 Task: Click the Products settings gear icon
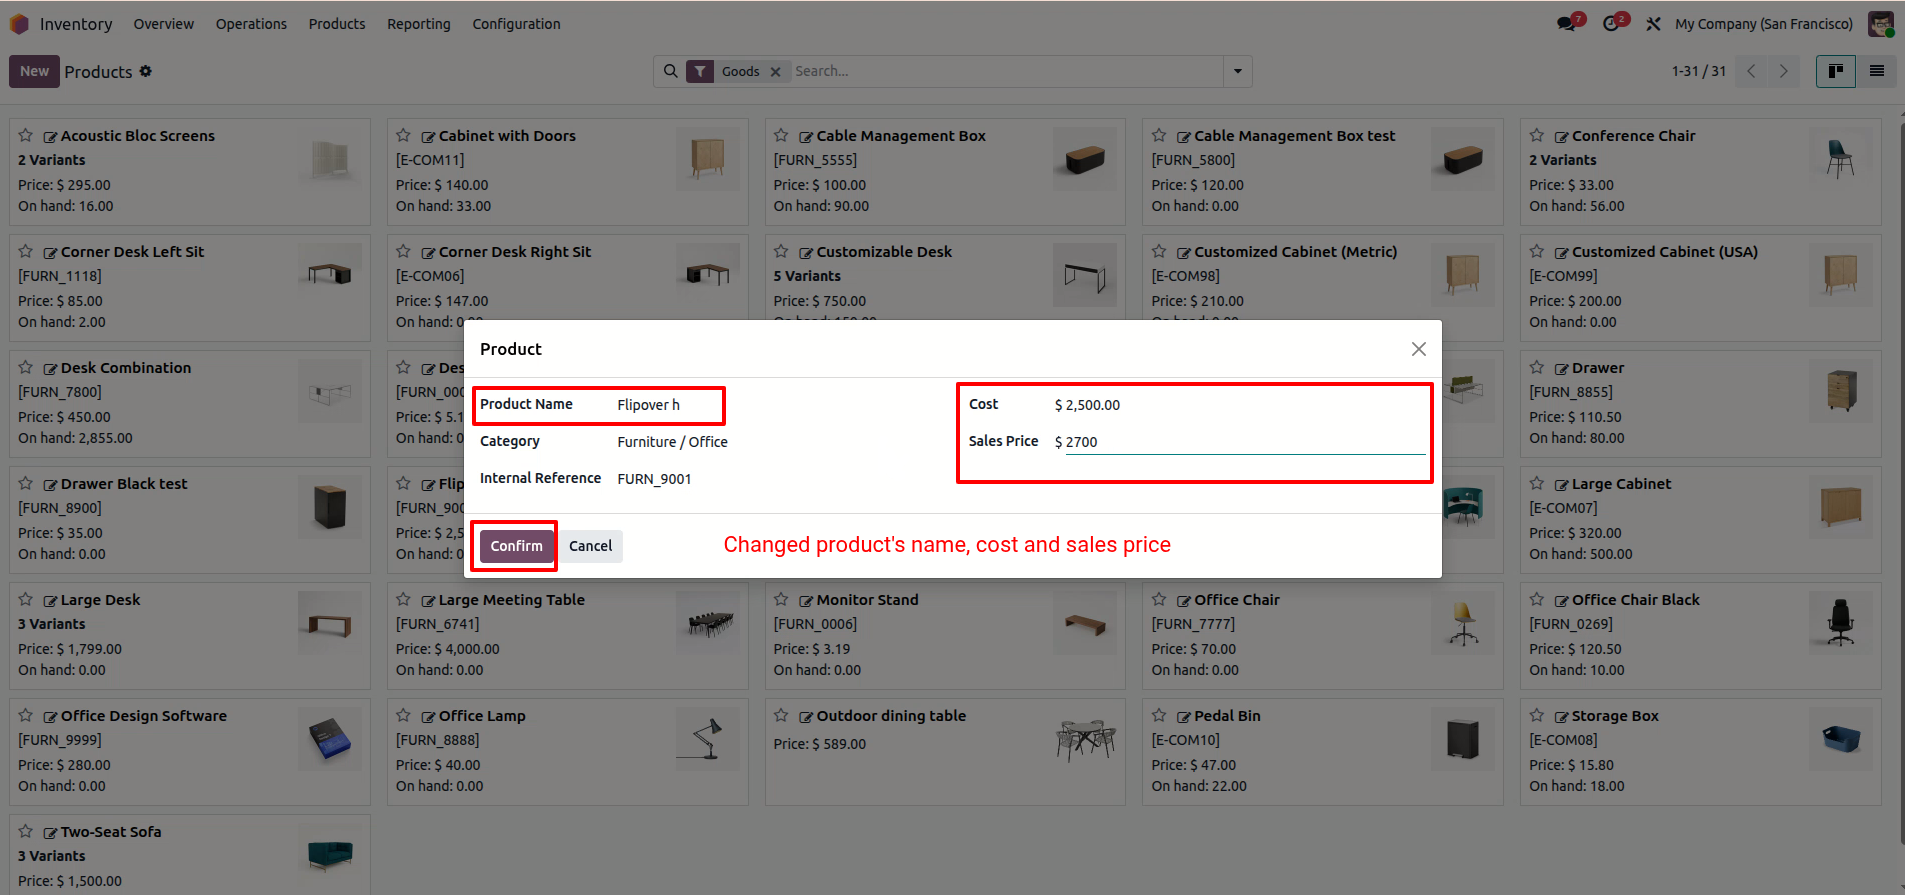click(146, 71)
